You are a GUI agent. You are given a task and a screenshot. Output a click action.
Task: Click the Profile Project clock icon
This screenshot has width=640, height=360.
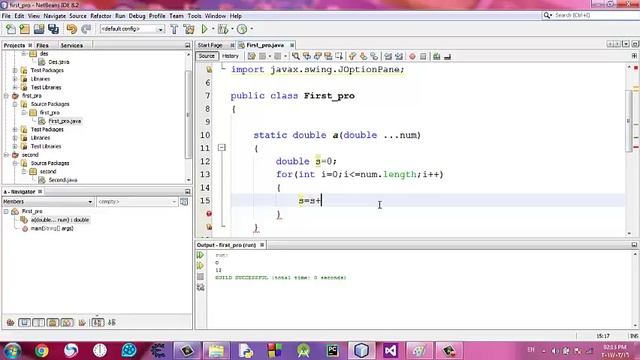(242, 29)
